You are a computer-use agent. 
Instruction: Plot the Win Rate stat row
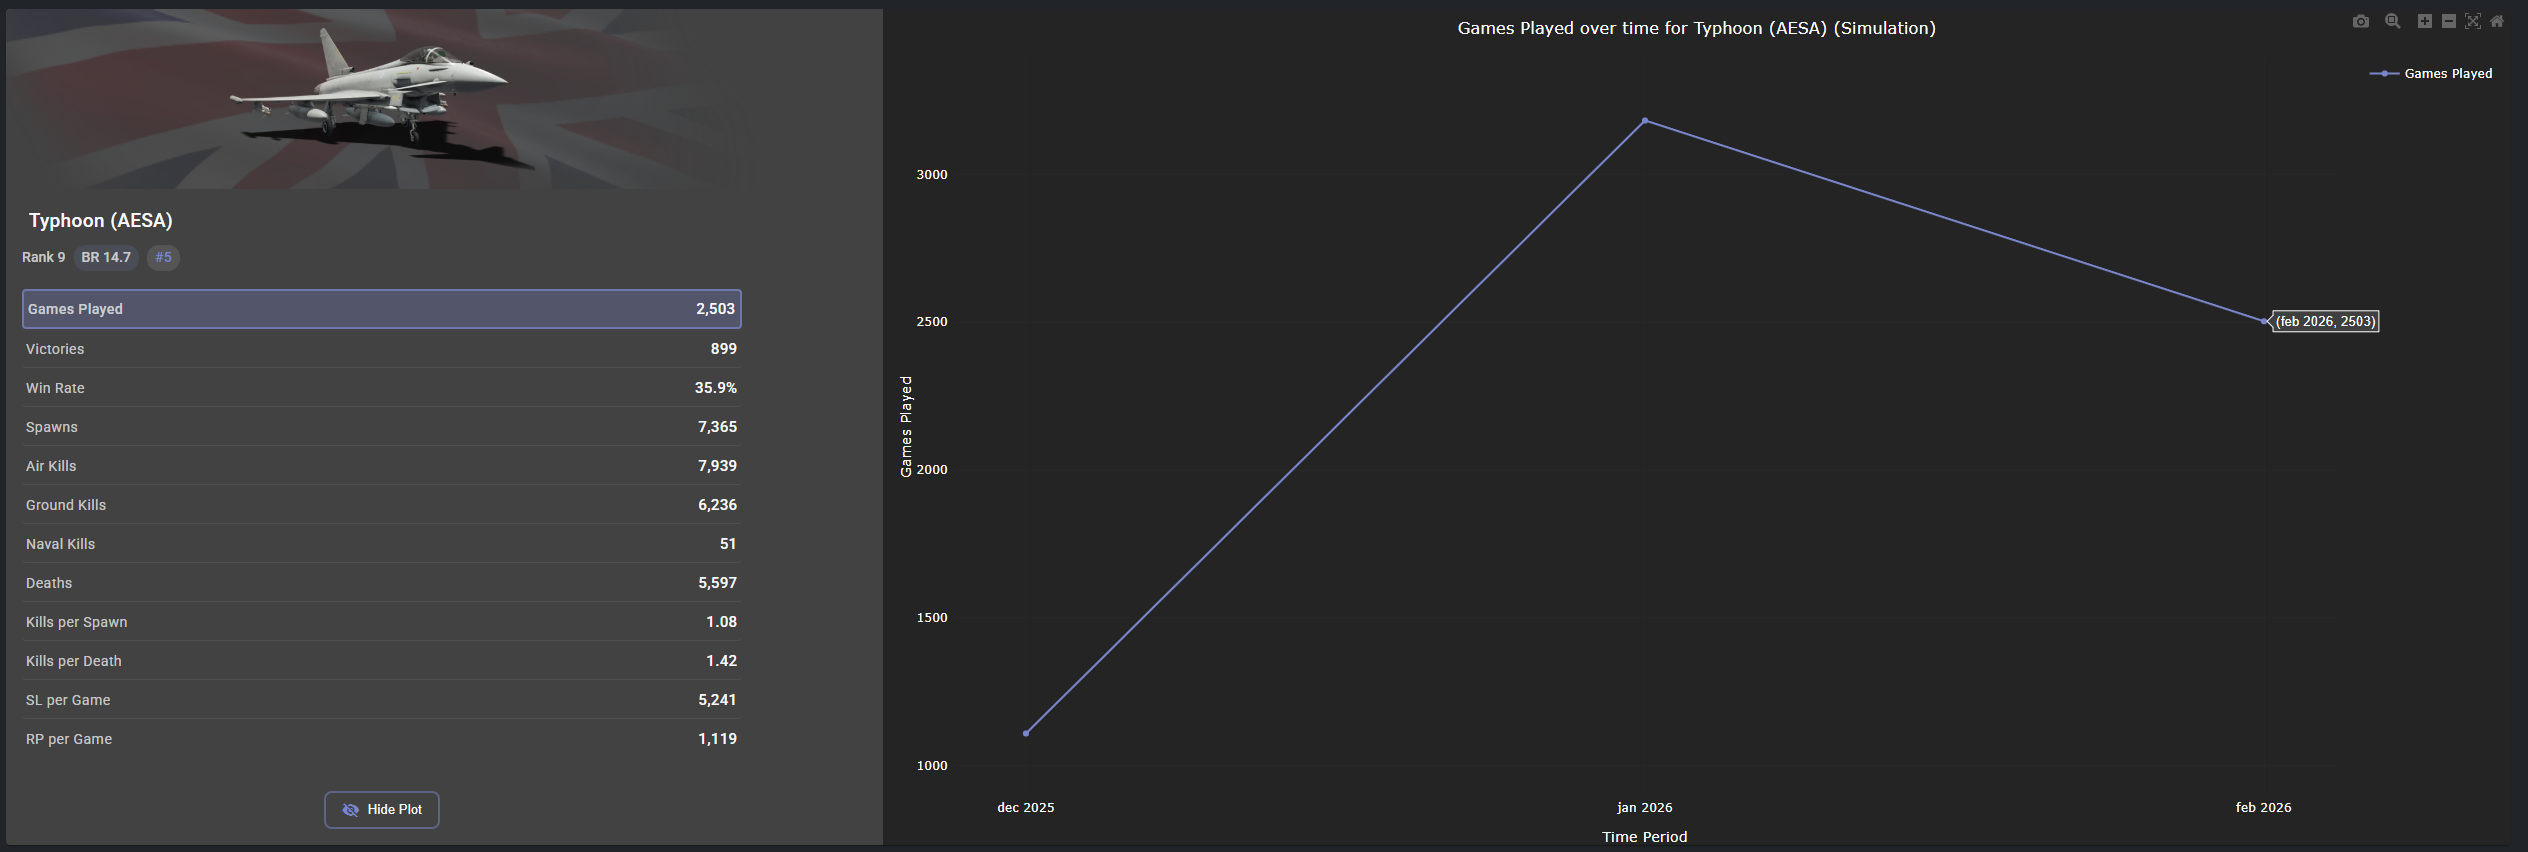pos(381,388)
